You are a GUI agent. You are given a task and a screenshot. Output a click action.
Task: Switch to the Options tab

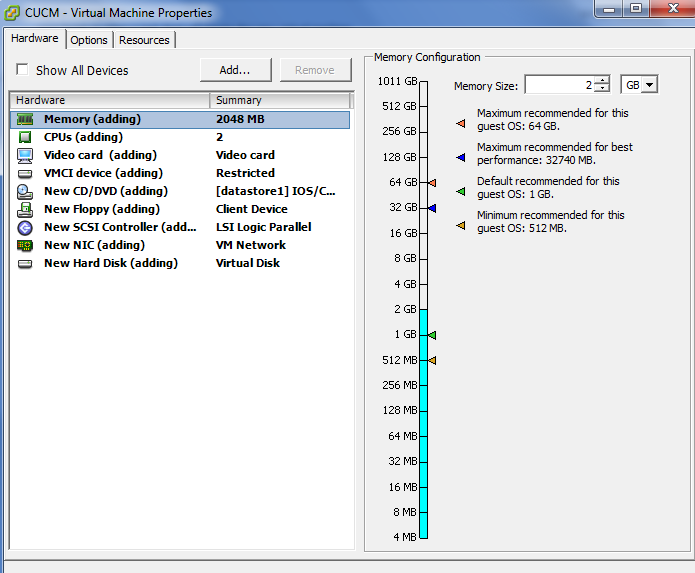pyautogui.click(x=89, y=40)
